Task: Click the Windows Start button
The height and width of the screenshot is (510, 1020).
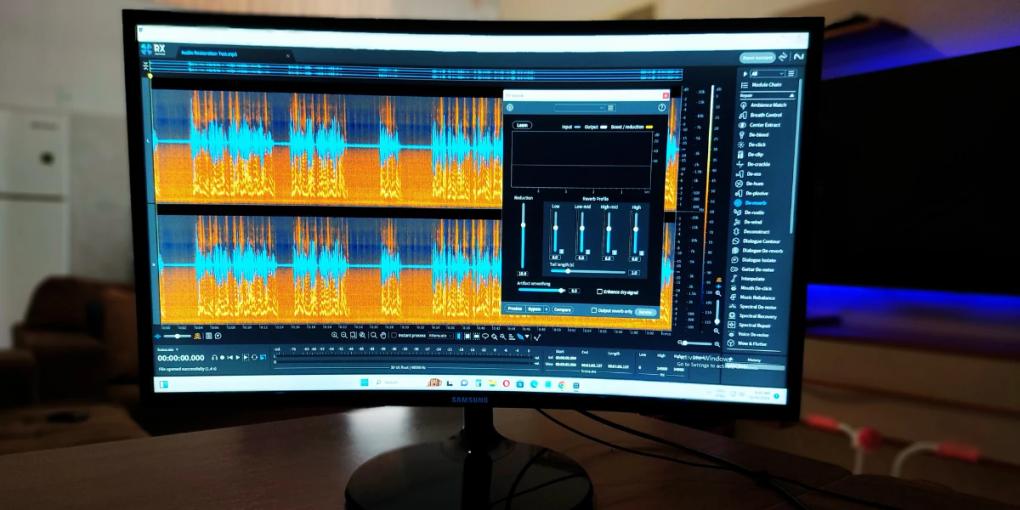Action: tap(363, 384)
